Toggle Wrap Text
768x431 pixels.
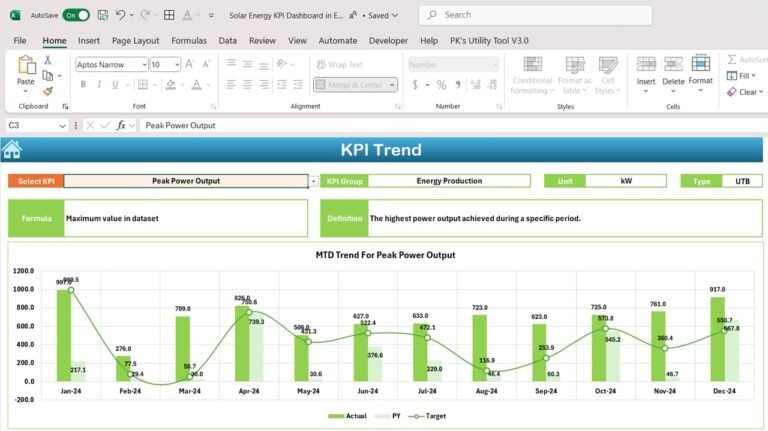(x=339, y=65)
